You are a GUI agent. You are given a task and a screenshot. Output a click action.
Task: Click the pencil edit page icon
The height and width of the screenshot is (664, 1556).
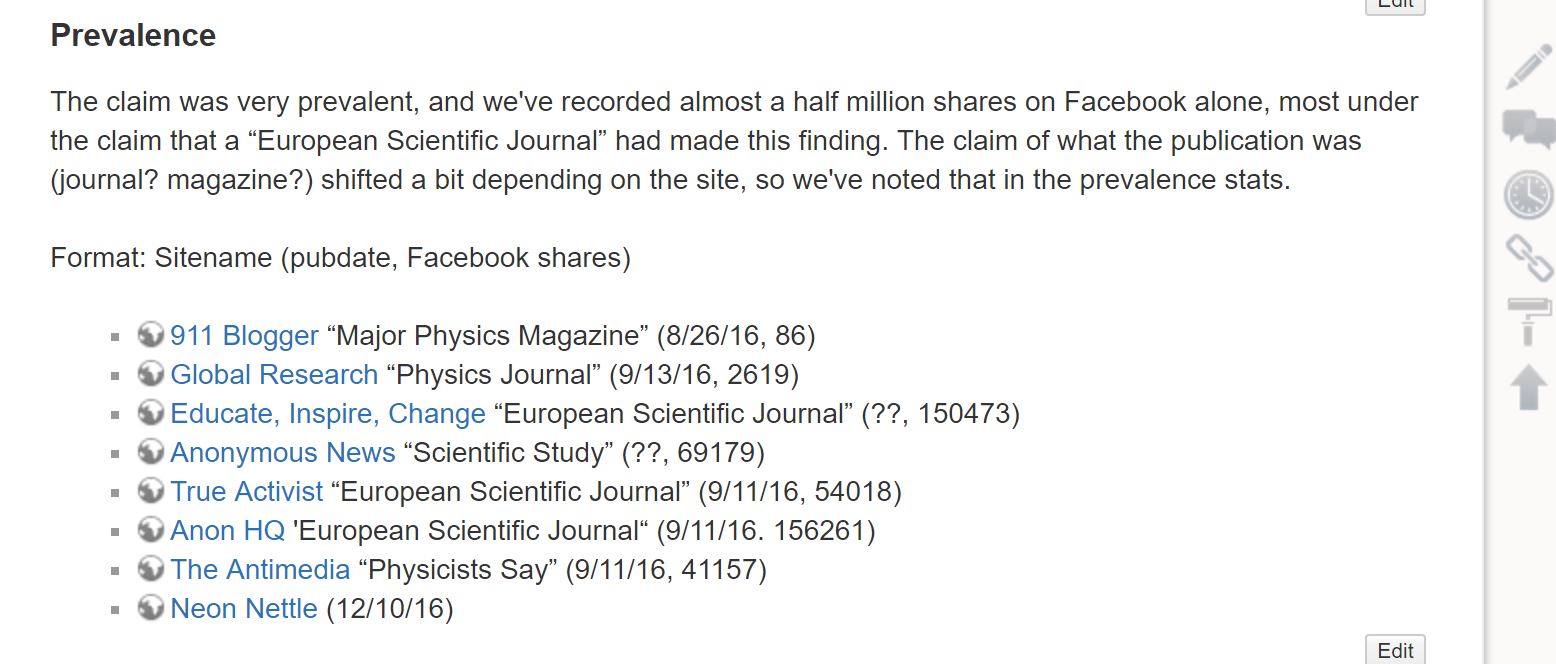coord(1528,67)
